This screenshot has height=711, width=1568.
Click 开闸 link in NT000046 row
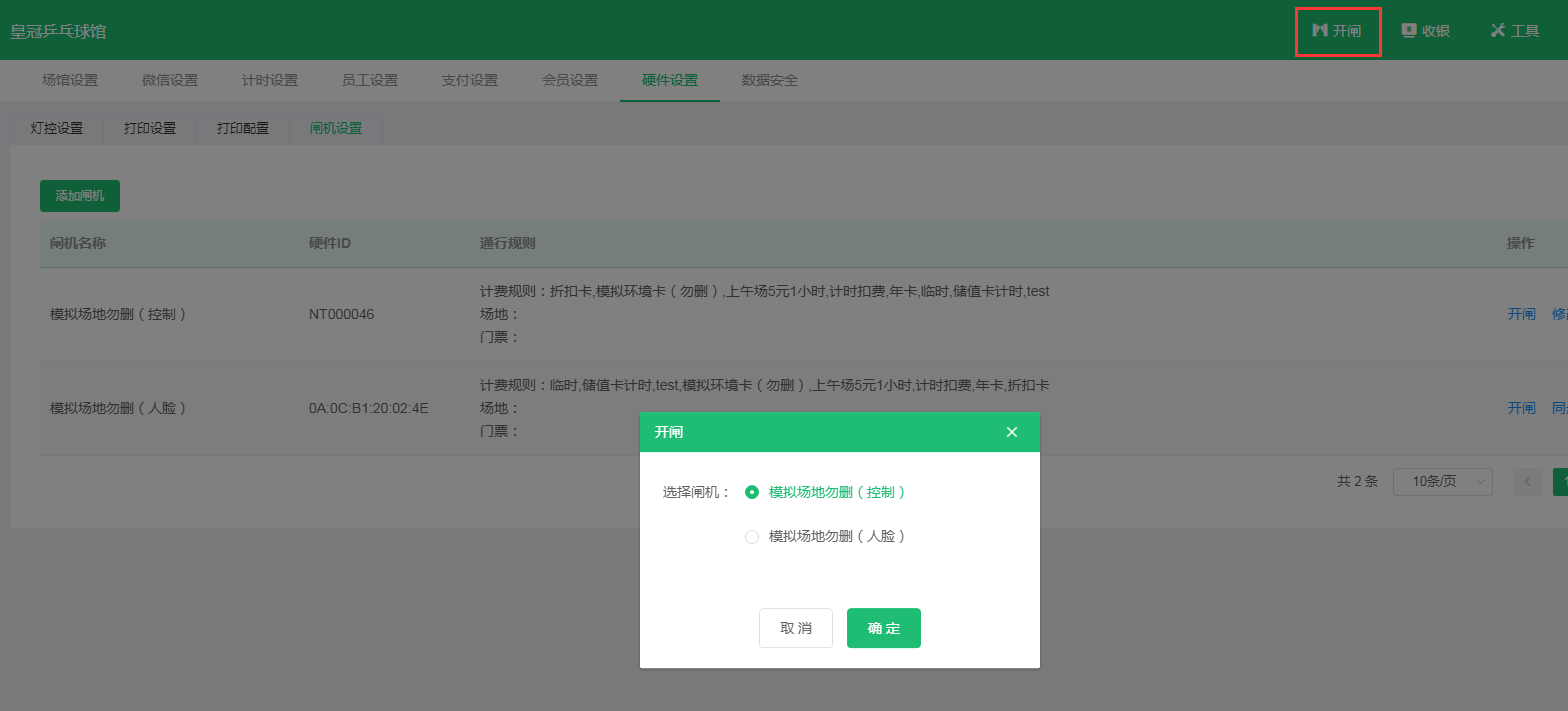(1521, 314)
